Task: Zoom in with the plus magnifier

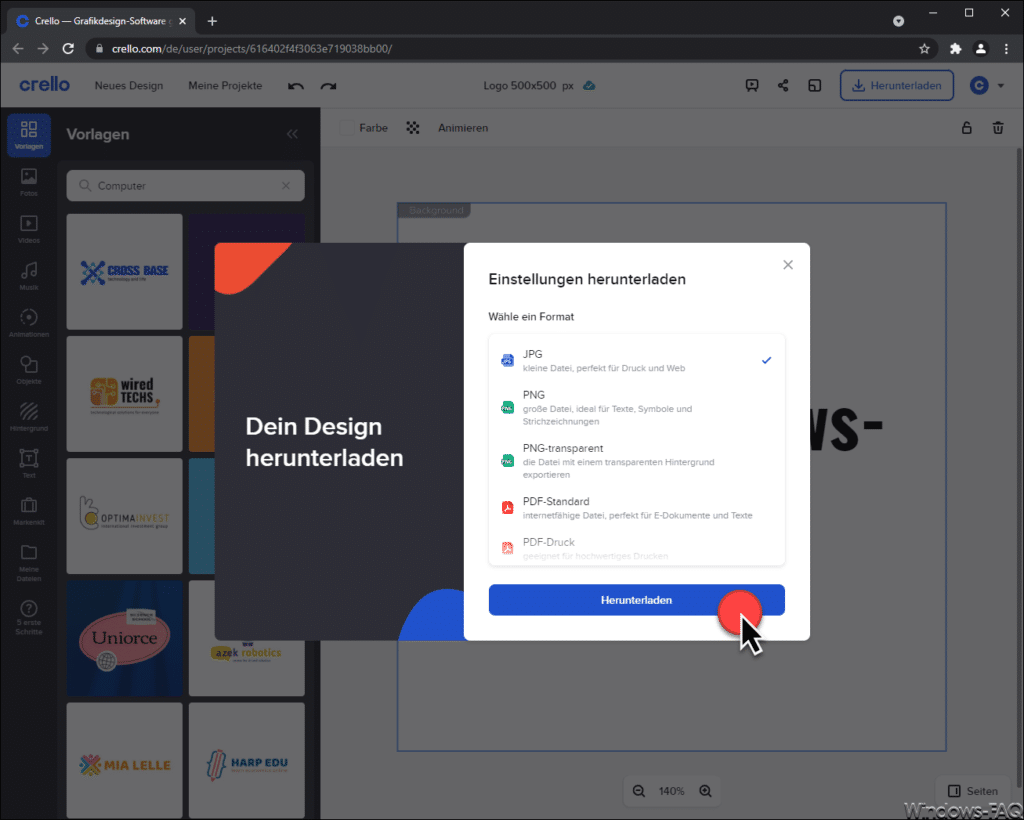Action: [705, 791]
